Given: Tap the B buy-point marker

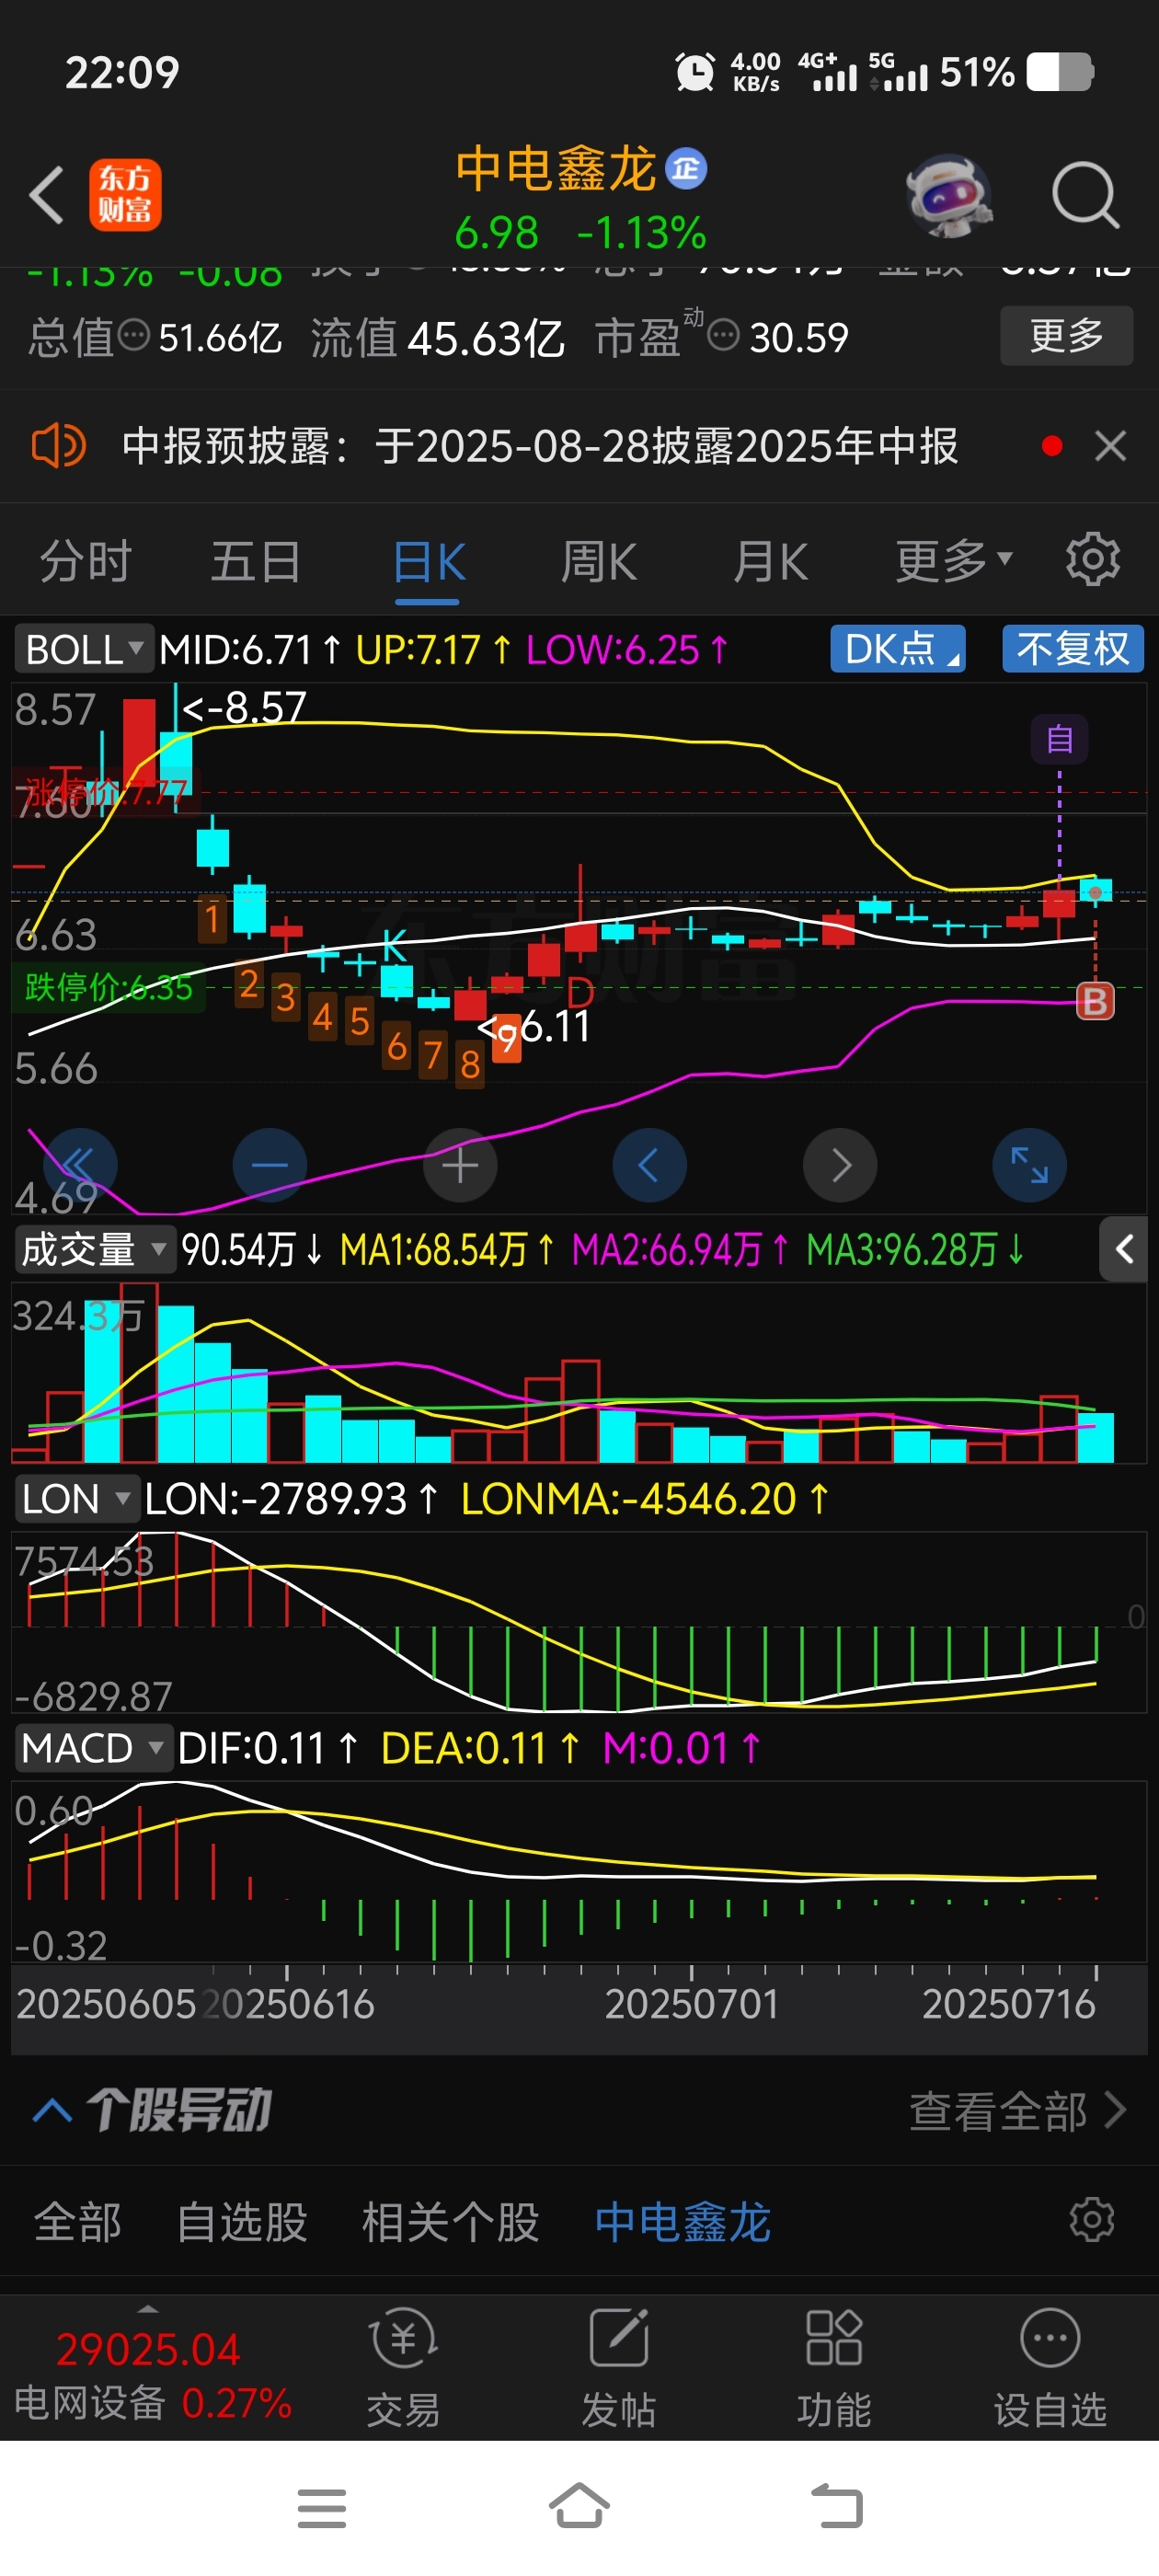Looking at the screenshot, I should 1095,1001.
